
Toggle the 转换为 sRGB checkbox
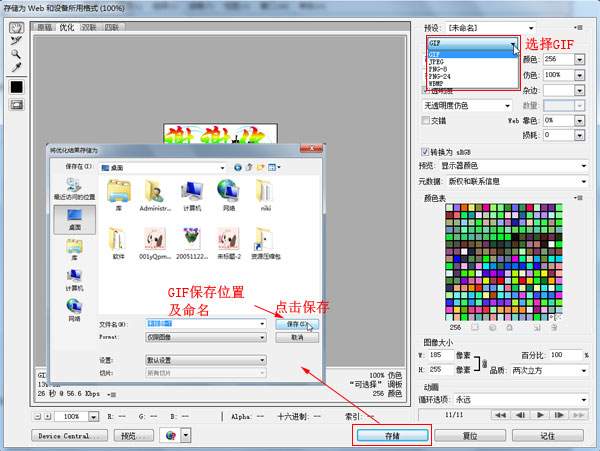click(x=425, y=152)
